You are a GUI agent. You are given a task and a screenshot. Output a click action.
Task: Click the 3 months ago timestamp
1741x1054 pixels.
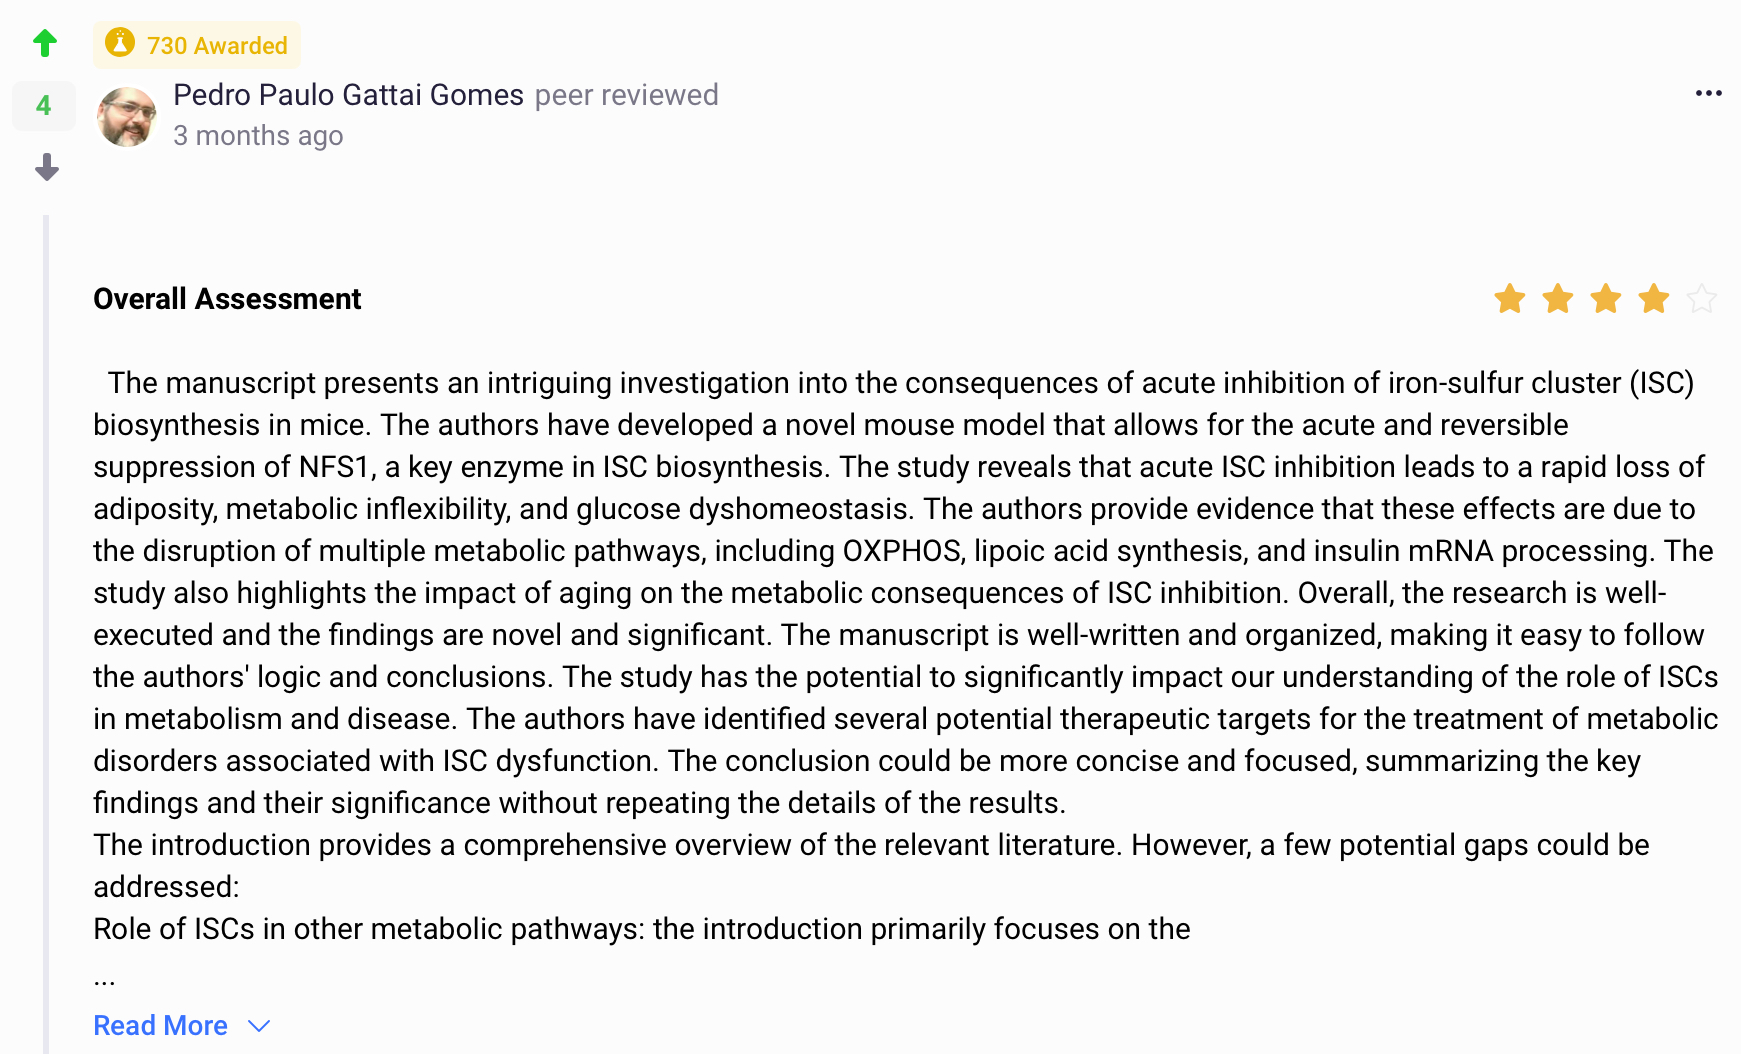pyautogui.click(x=258, y=136)
